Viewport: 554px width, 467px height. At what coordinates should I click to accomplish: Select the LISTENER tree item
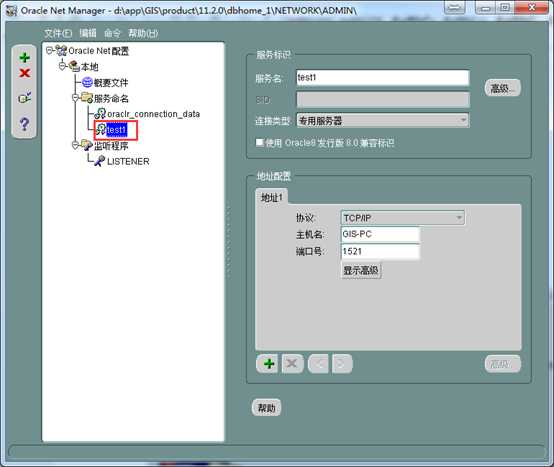click(128, 161)
